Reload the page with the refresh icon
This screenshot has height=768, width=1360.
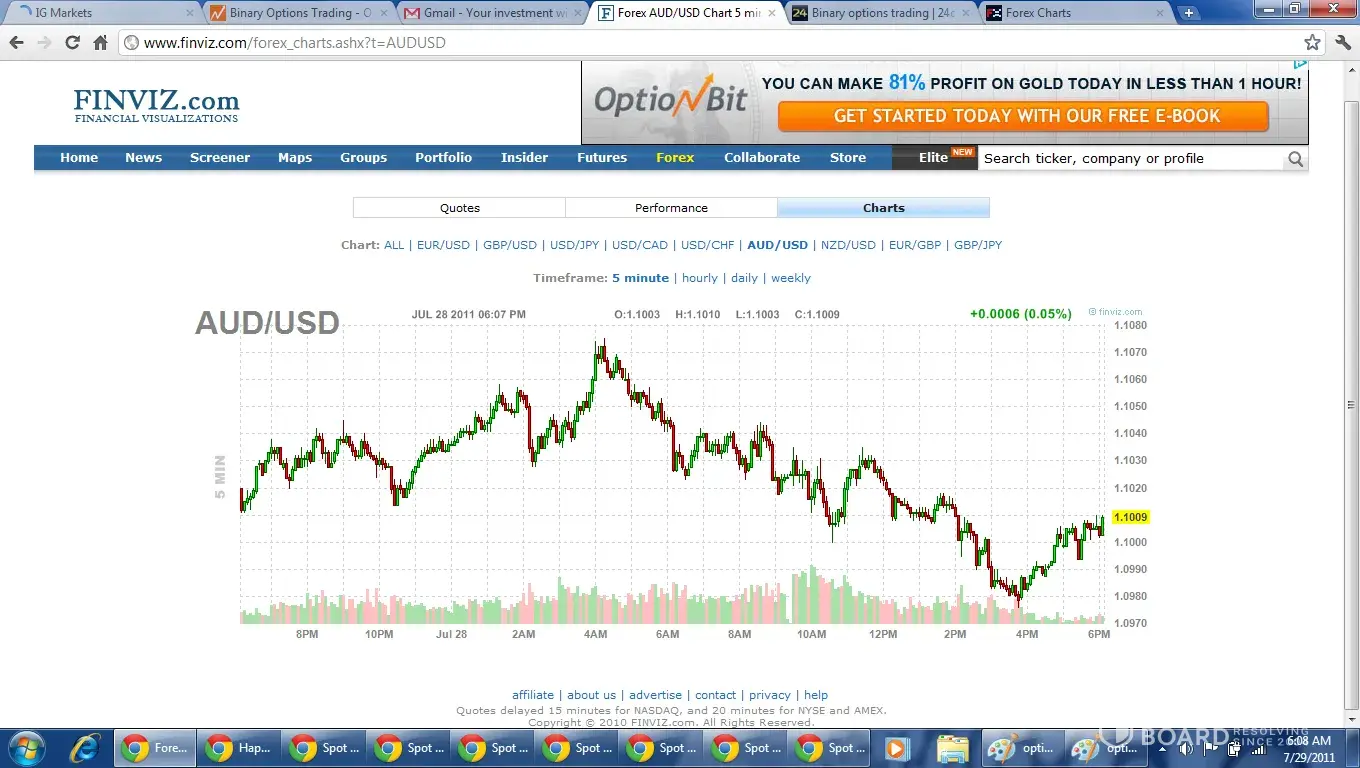72,43
